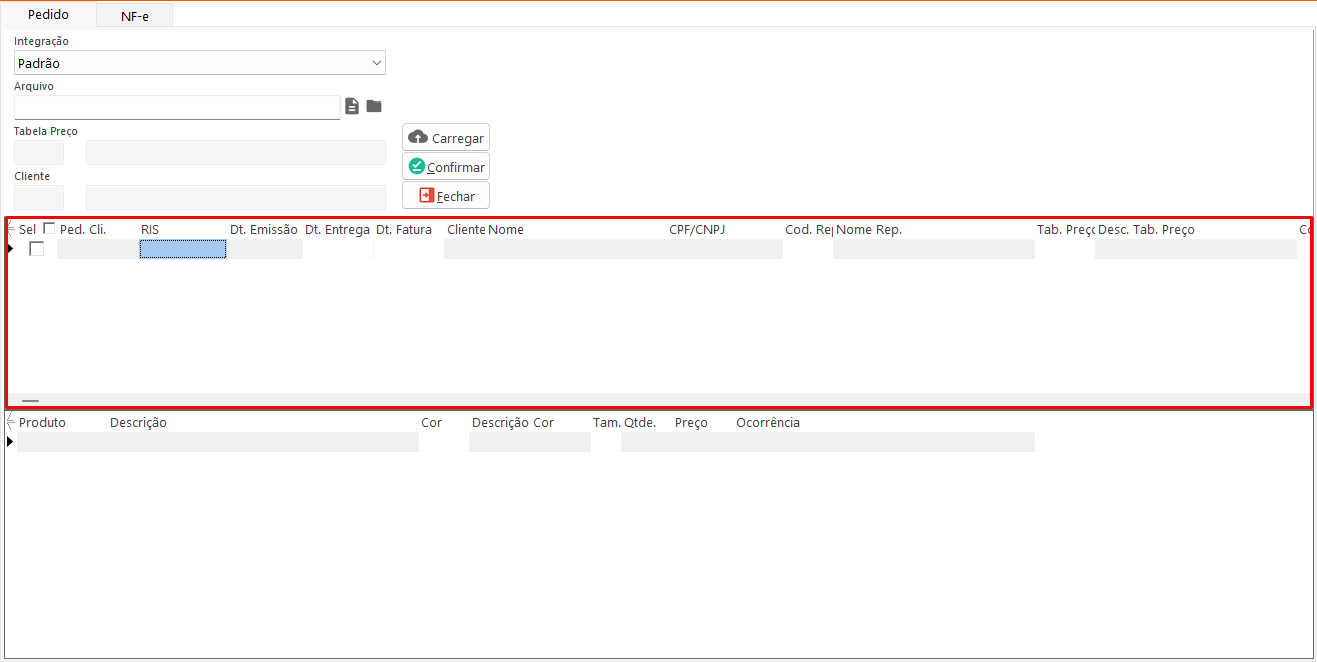This screenshot has width=1317, height=662.
Task: Click the orders grid corner column-chooser icon
Action: click(11, 229)
